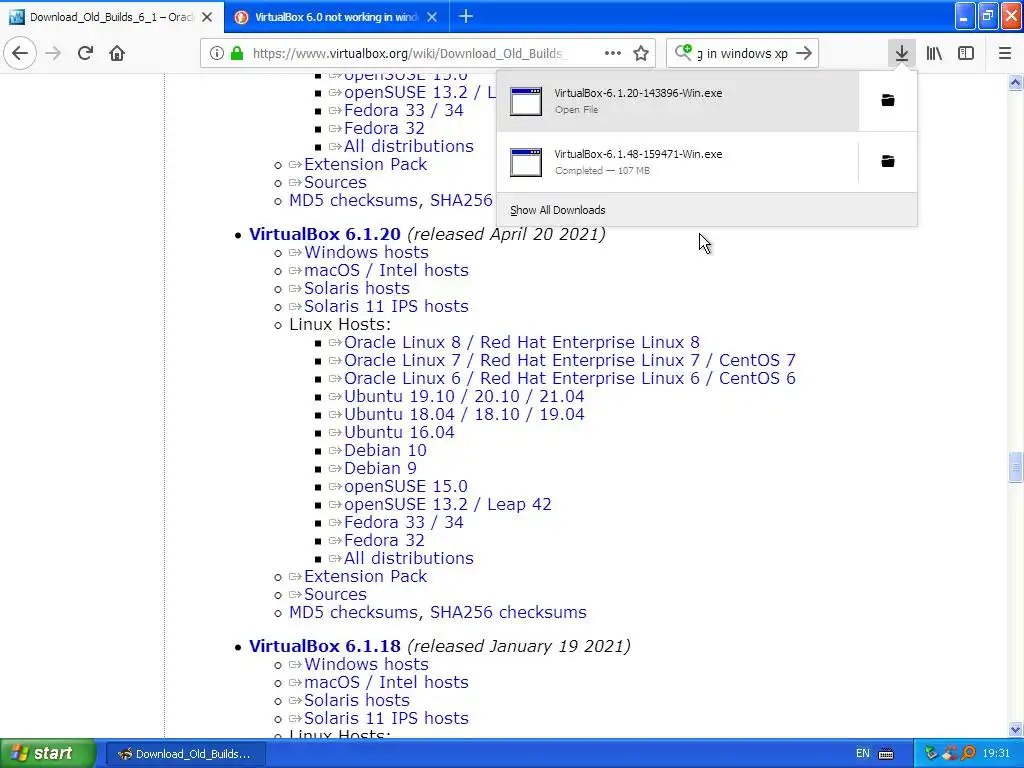Close the VirtualBox 6.0 not working tab

coord(432,17)
